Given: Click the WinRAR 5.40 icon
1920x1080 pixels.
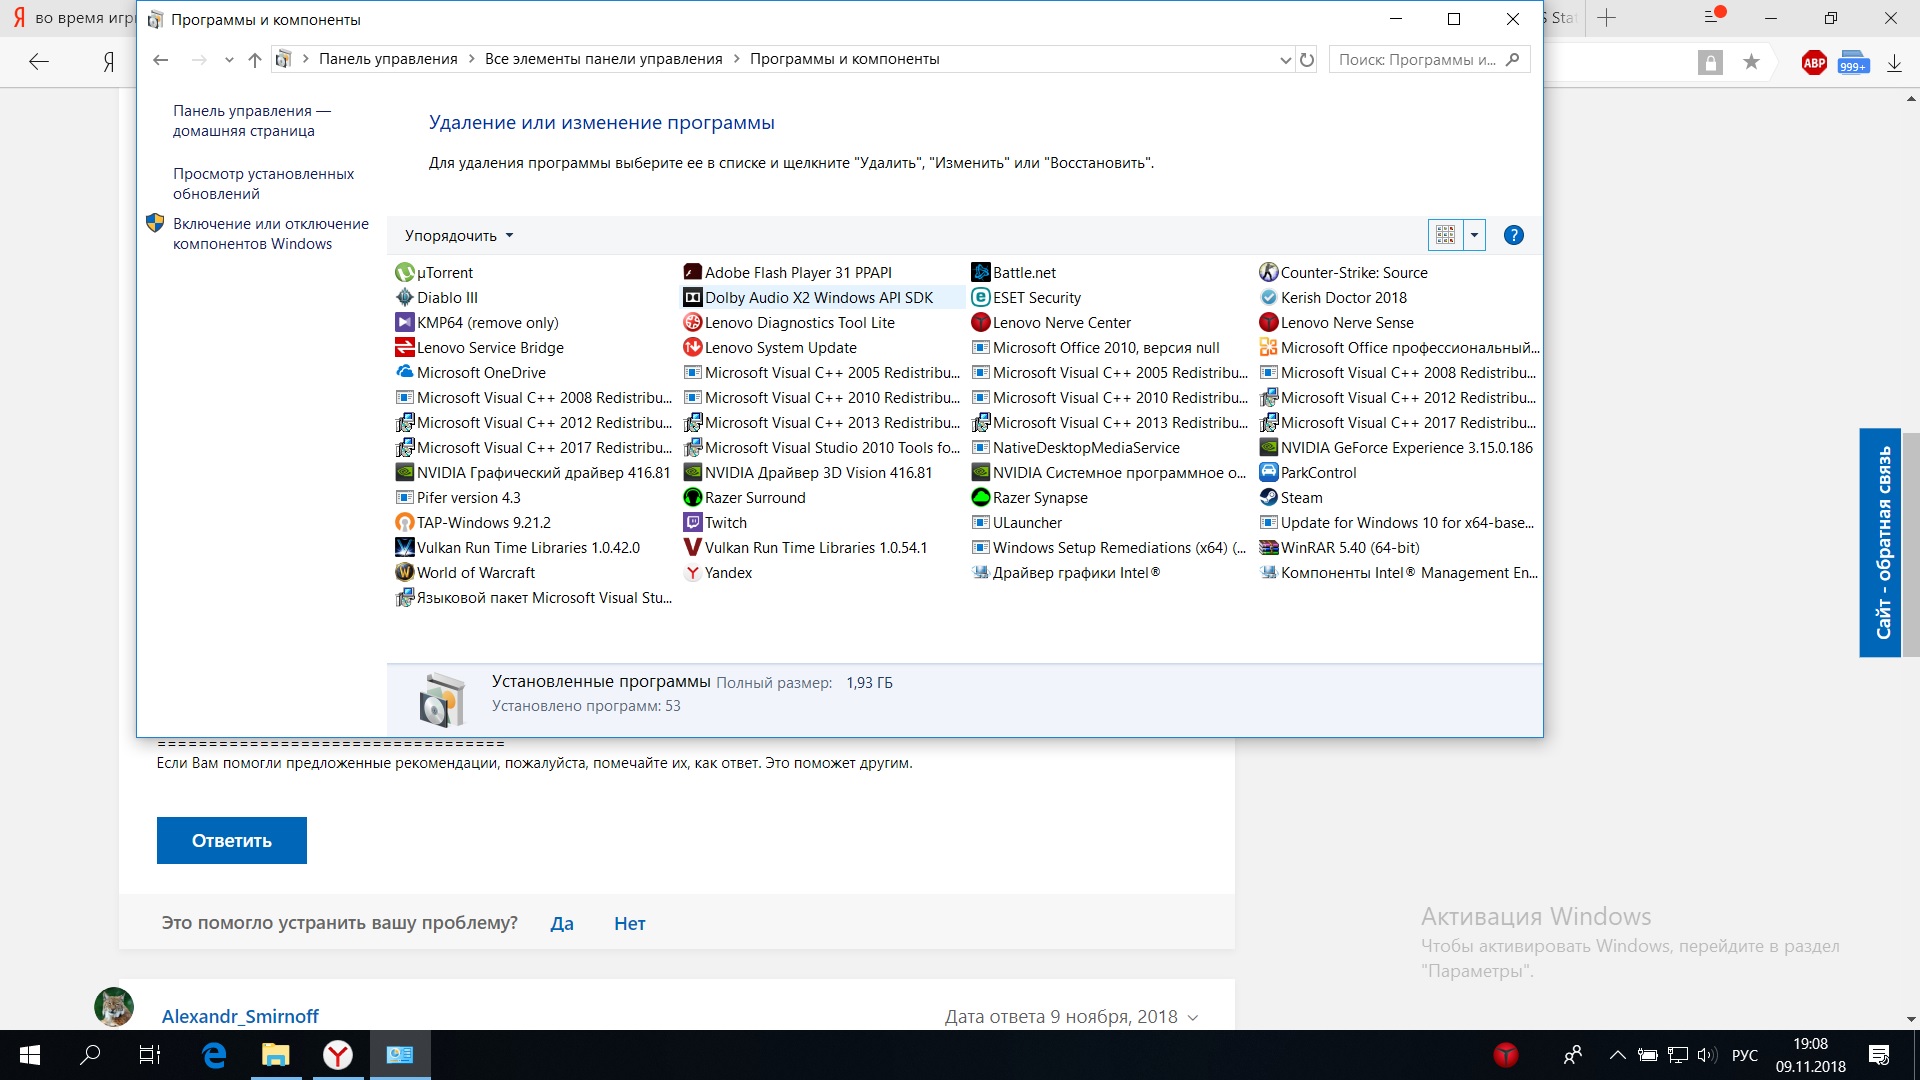Looking at the screenshot, I should pyautogui.click(x=1269, y=547).
